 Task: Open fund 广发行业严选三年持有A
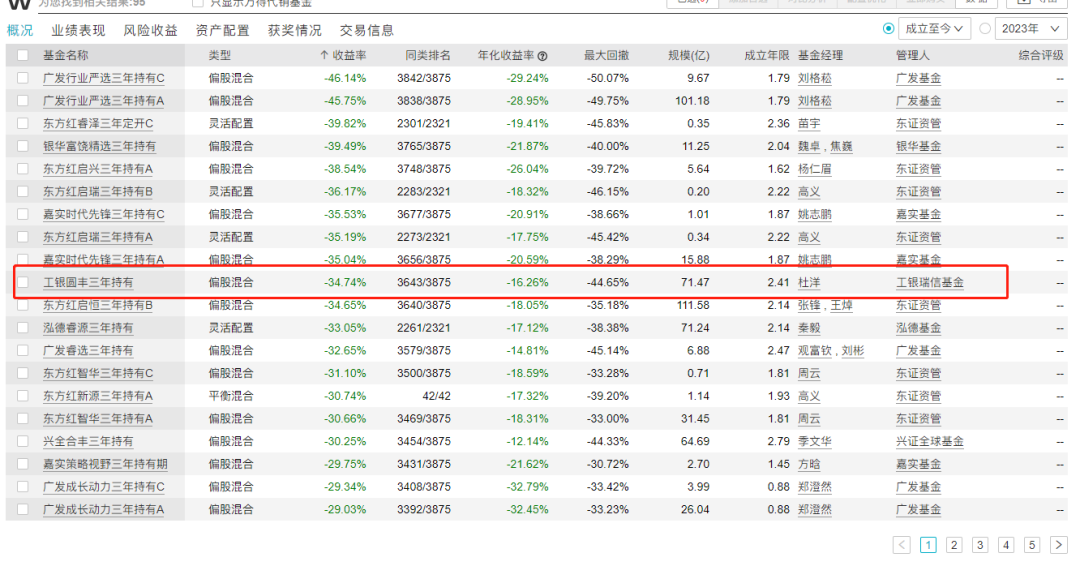pyautogui.click(x=104, y=101)
